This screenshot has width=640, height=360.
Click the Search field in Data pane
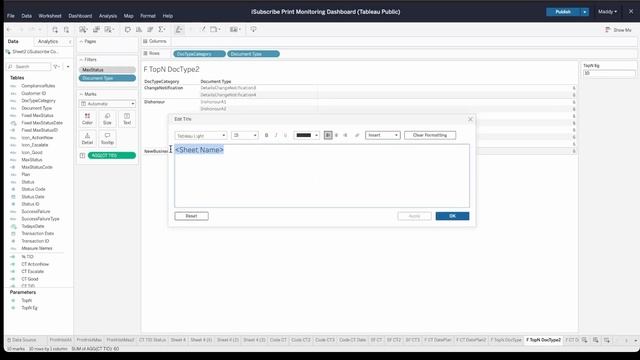tap(29, 67)
